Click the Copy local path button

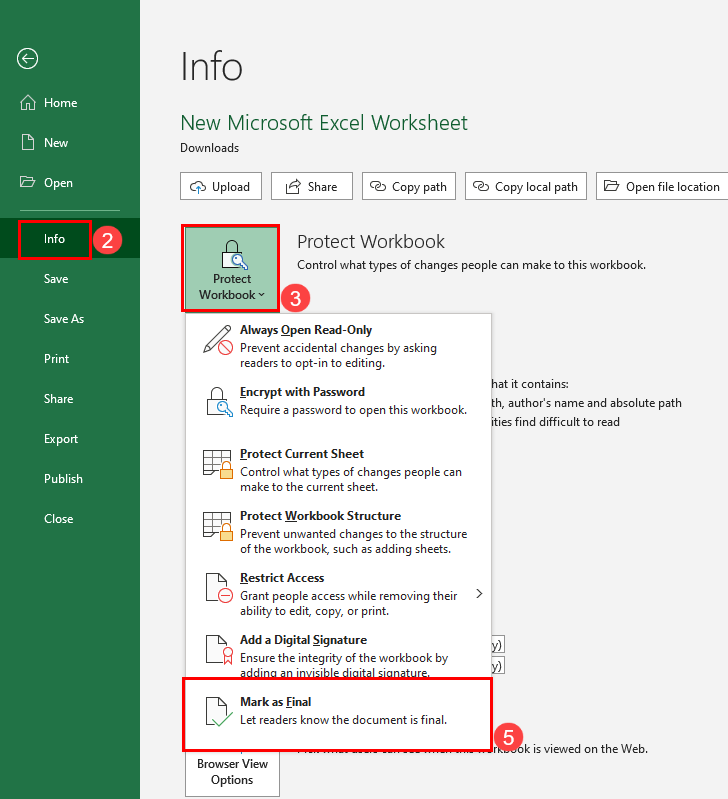click(x=526, y=187)
